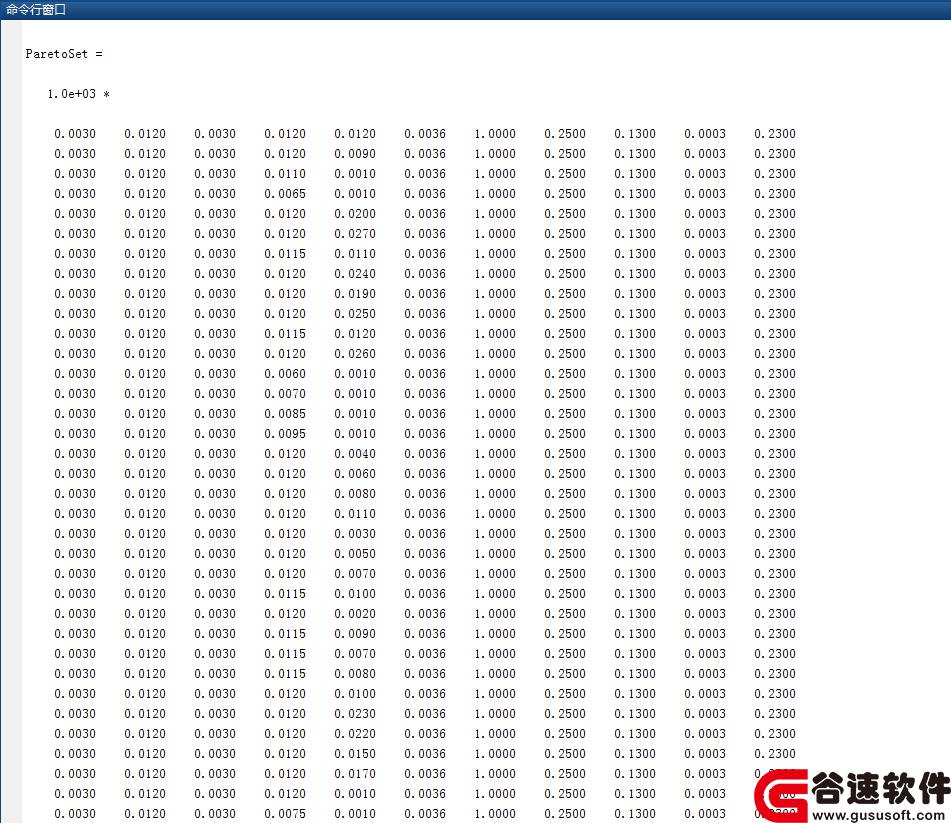951x823 pixels.
Task: Click 0.2500 in the row containing 0.0065
Action: tap(565, 193)
